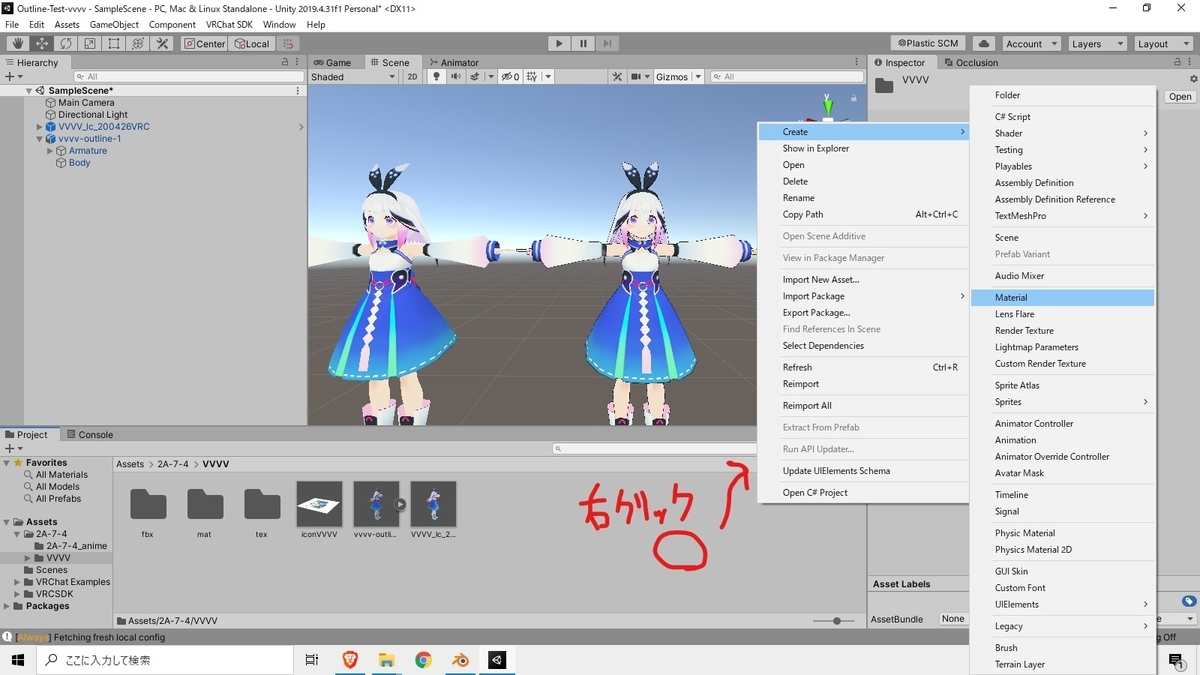
Task: Open scene camera settings icon
Action: (x=639, y=77)
